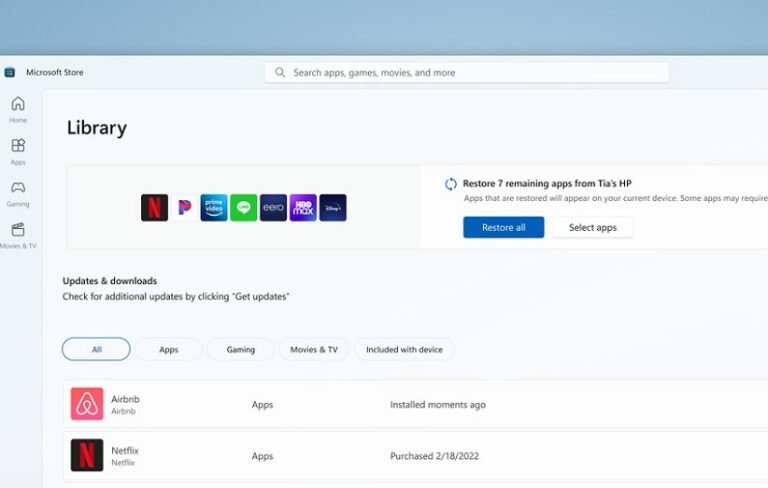The image size is (768, 488).
Task: Click the Disney+ icon in banner
Action: pyautogui.click(x=333, y=208)
